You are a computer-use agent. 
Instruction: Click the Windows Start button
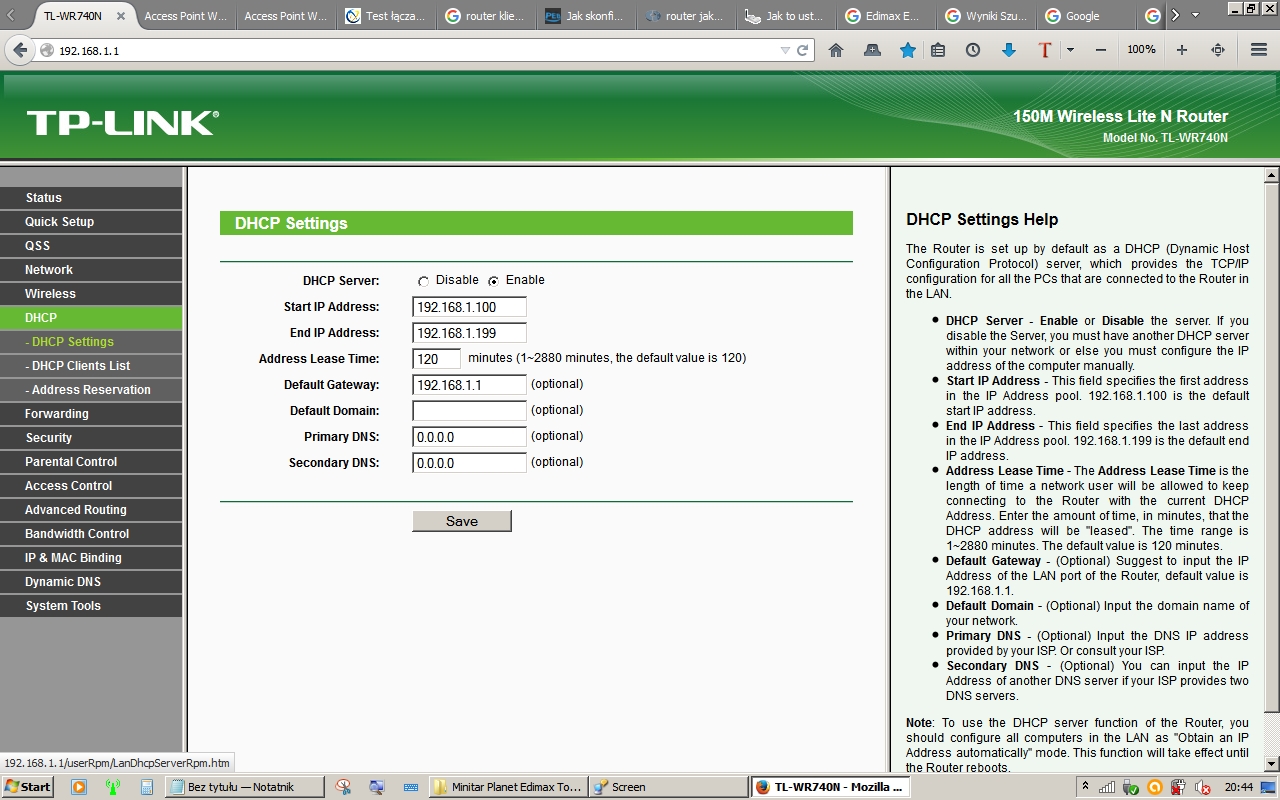pyautogui.click(x=28, y=787)
